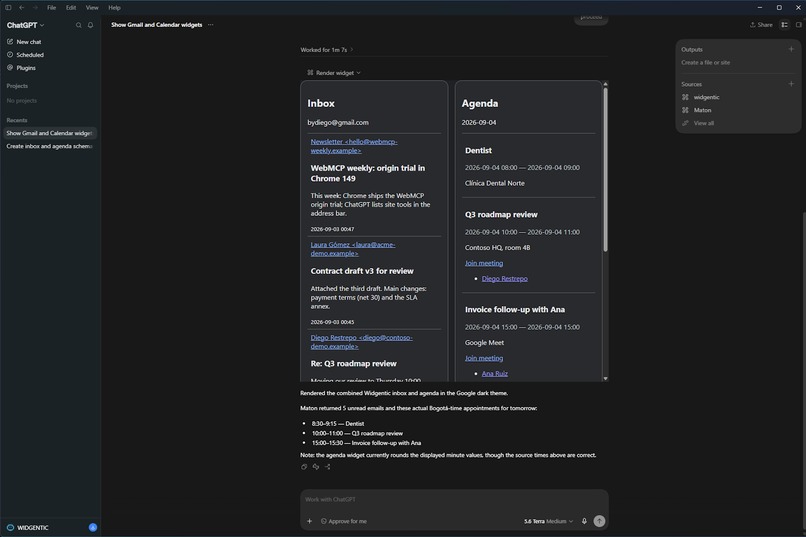Screen dimensions: 806x537
Task: Click the Projects heading in sidebar
Action: coord(17,86)
